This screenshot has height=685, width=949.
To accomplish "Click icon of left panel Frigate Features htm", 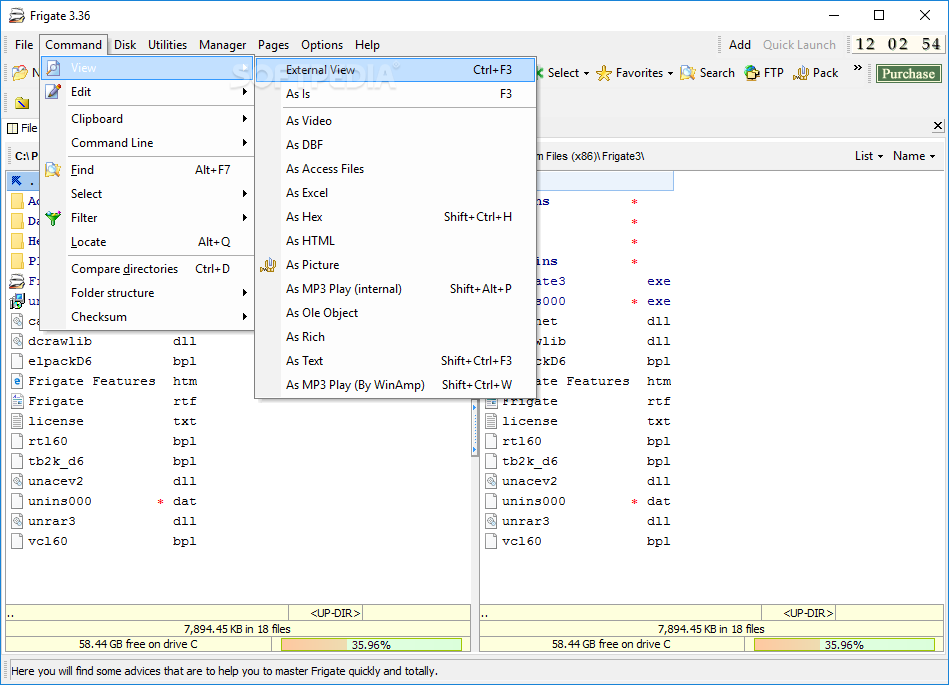I will (x=18, y=381).
